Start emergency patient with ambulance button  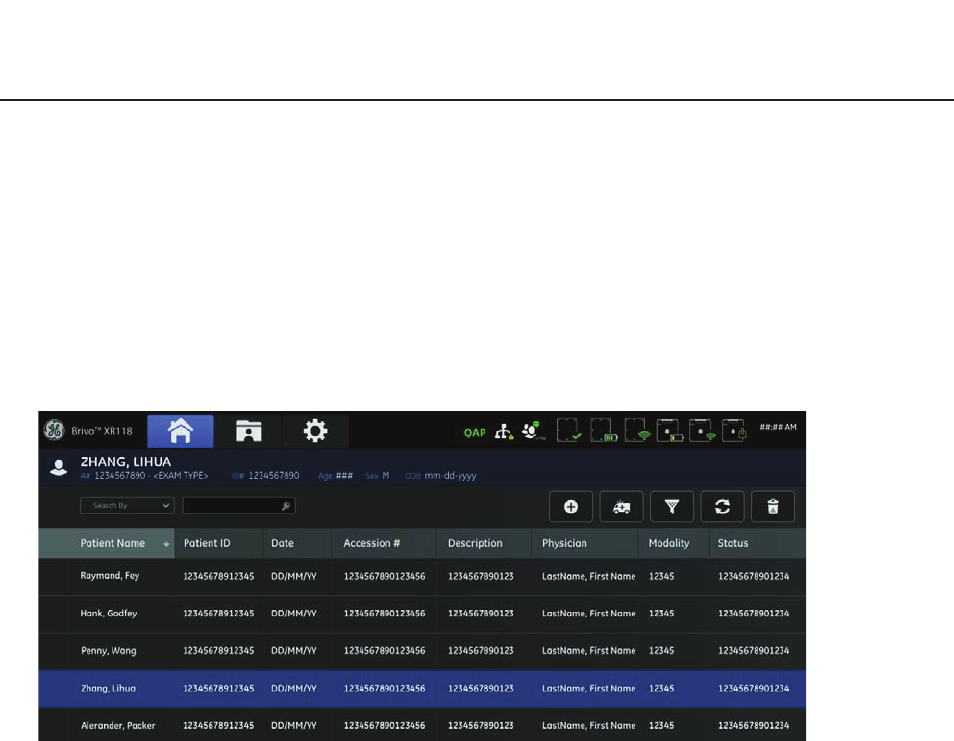(x=621, y=507)
